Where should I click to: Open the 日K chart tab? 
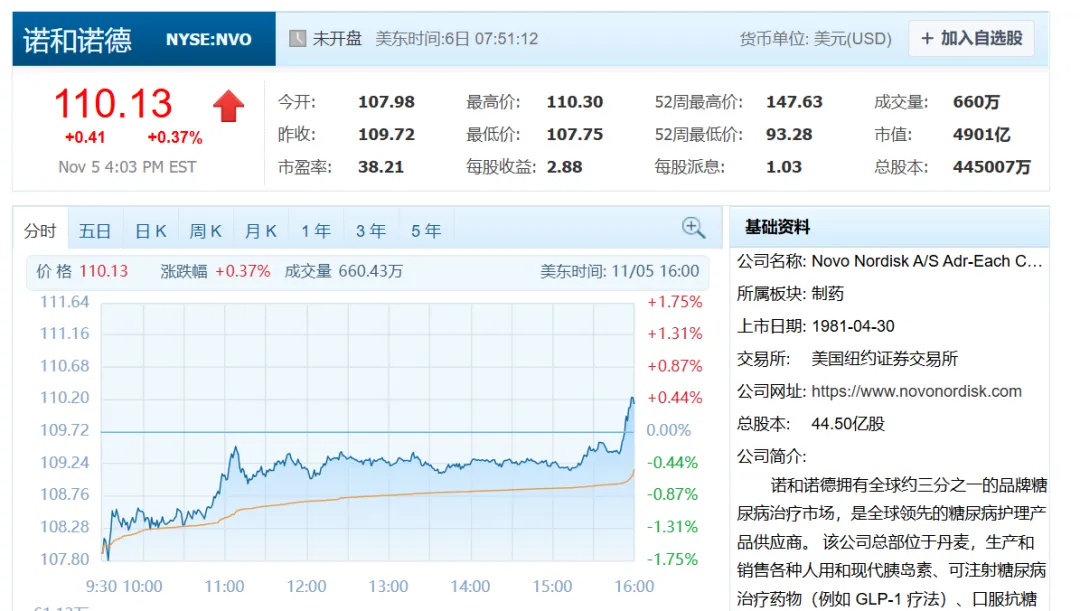point(150,231)
